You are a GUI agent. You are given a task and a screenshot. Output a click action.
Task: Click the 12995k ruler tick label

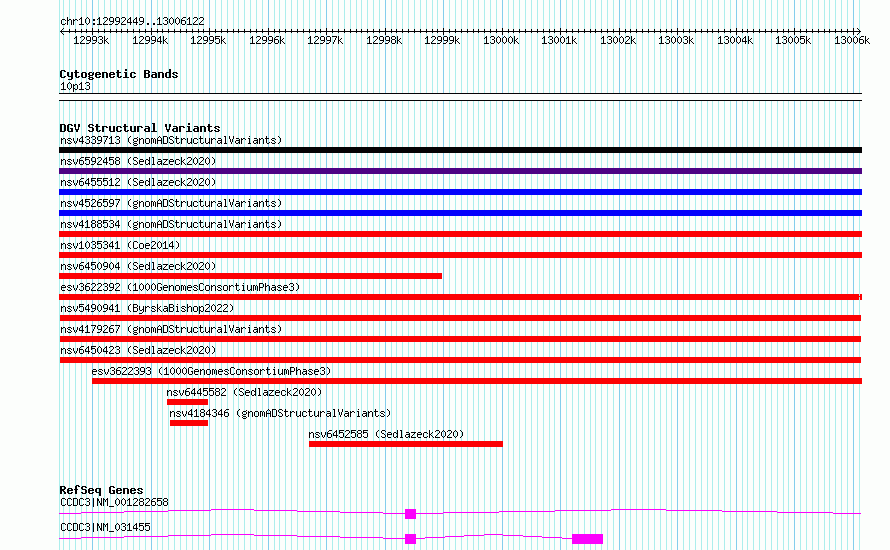[x=208, y=40]
